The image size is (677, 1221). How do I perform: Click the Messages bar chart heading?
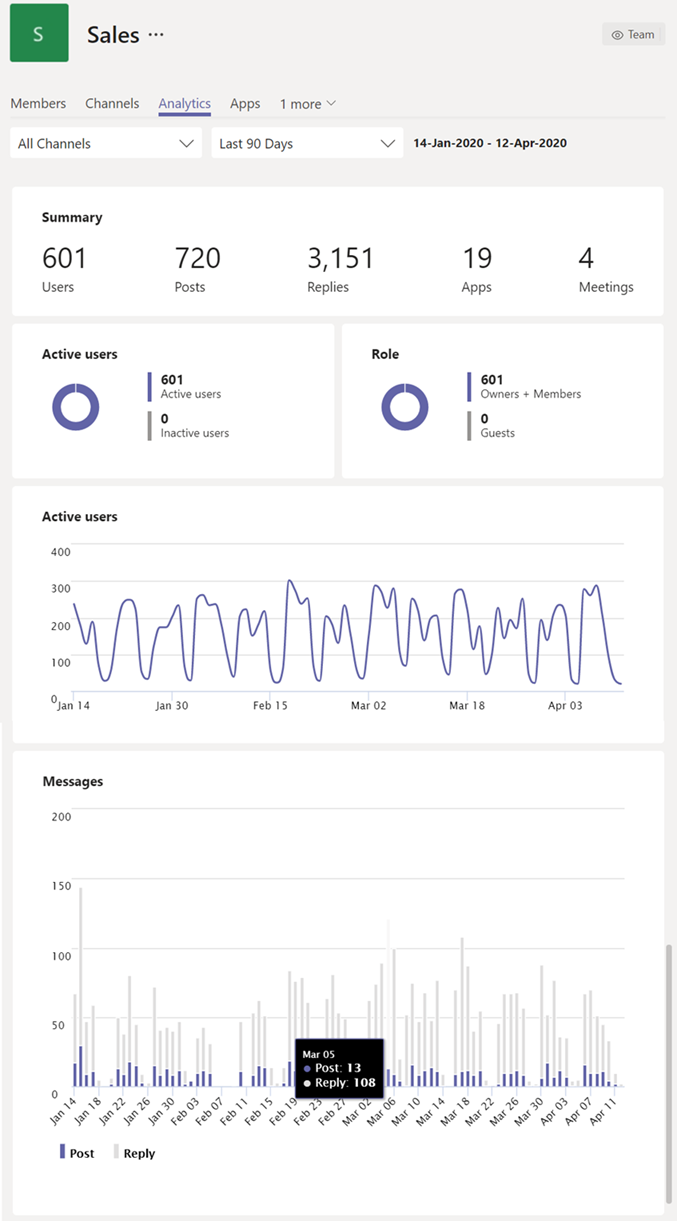pos(72,781)
